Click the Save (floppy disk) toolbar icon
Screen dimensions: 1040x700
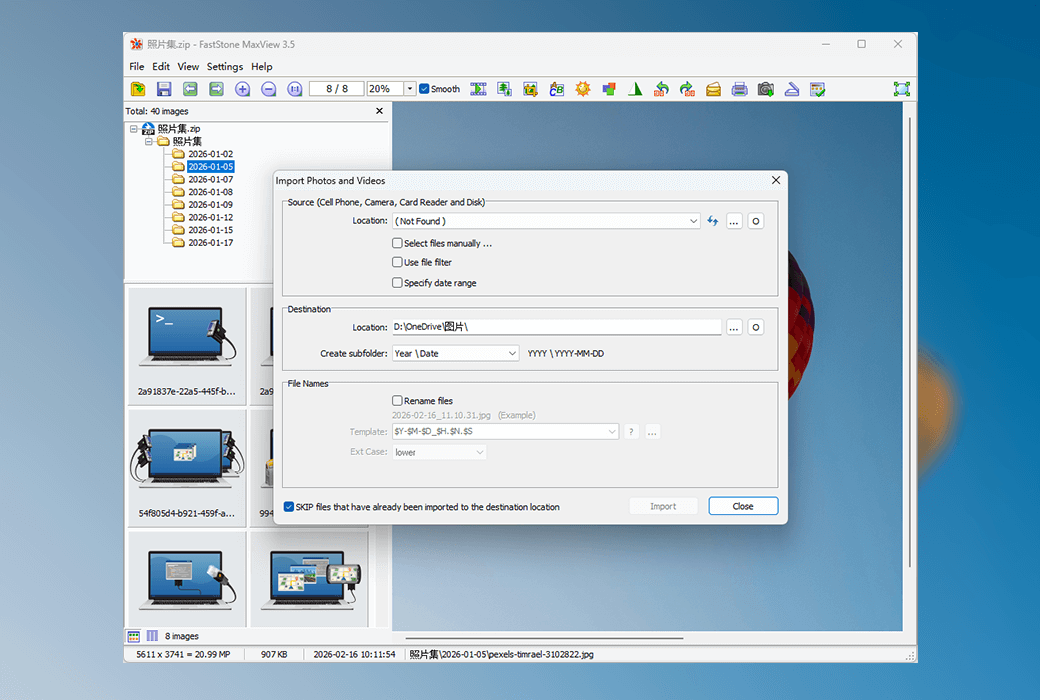click(164, 89)
